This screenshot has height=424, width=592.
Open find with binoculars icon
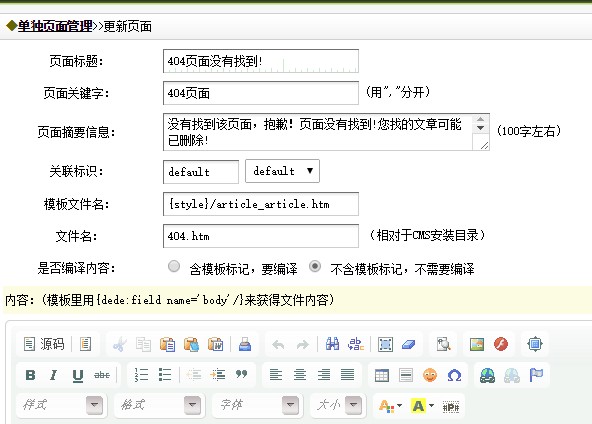[332, 344]
